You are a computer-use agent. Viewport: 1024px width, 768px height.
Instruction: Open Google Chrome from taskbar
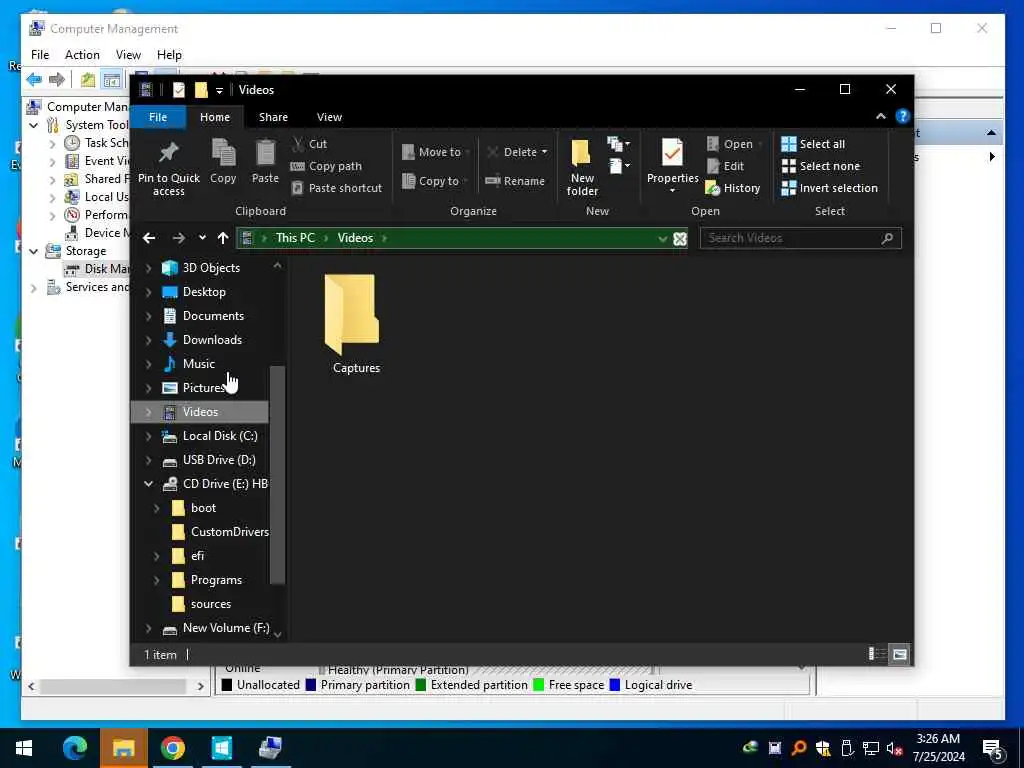point(172,748)
